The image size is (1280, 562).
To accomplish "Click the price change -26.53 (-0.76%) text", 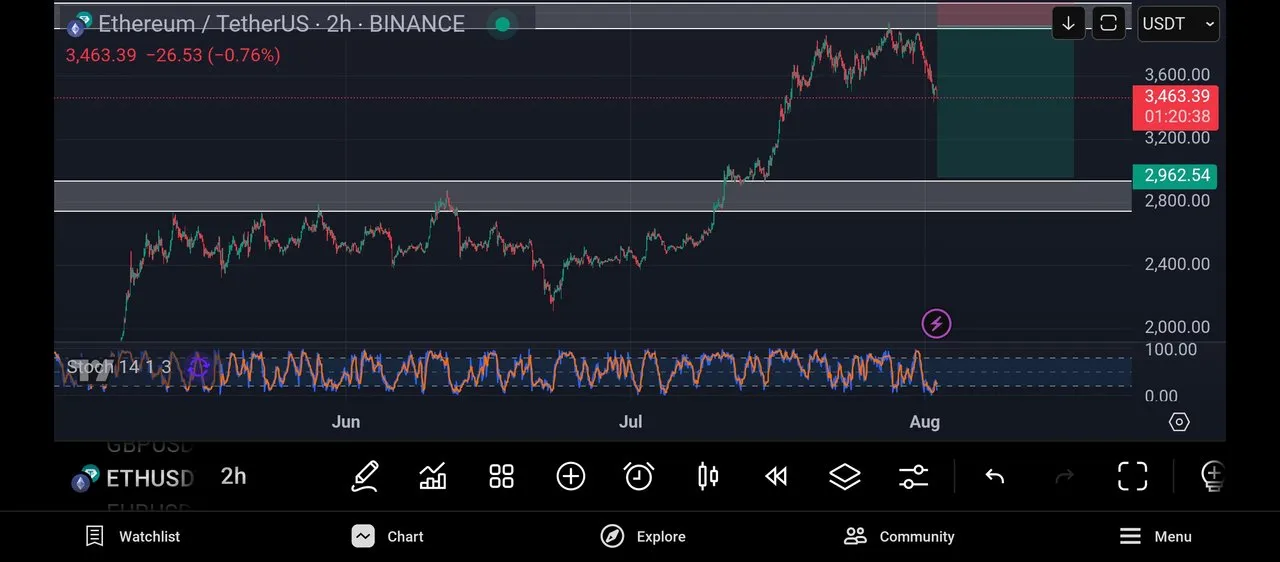I will click(213, 55).
